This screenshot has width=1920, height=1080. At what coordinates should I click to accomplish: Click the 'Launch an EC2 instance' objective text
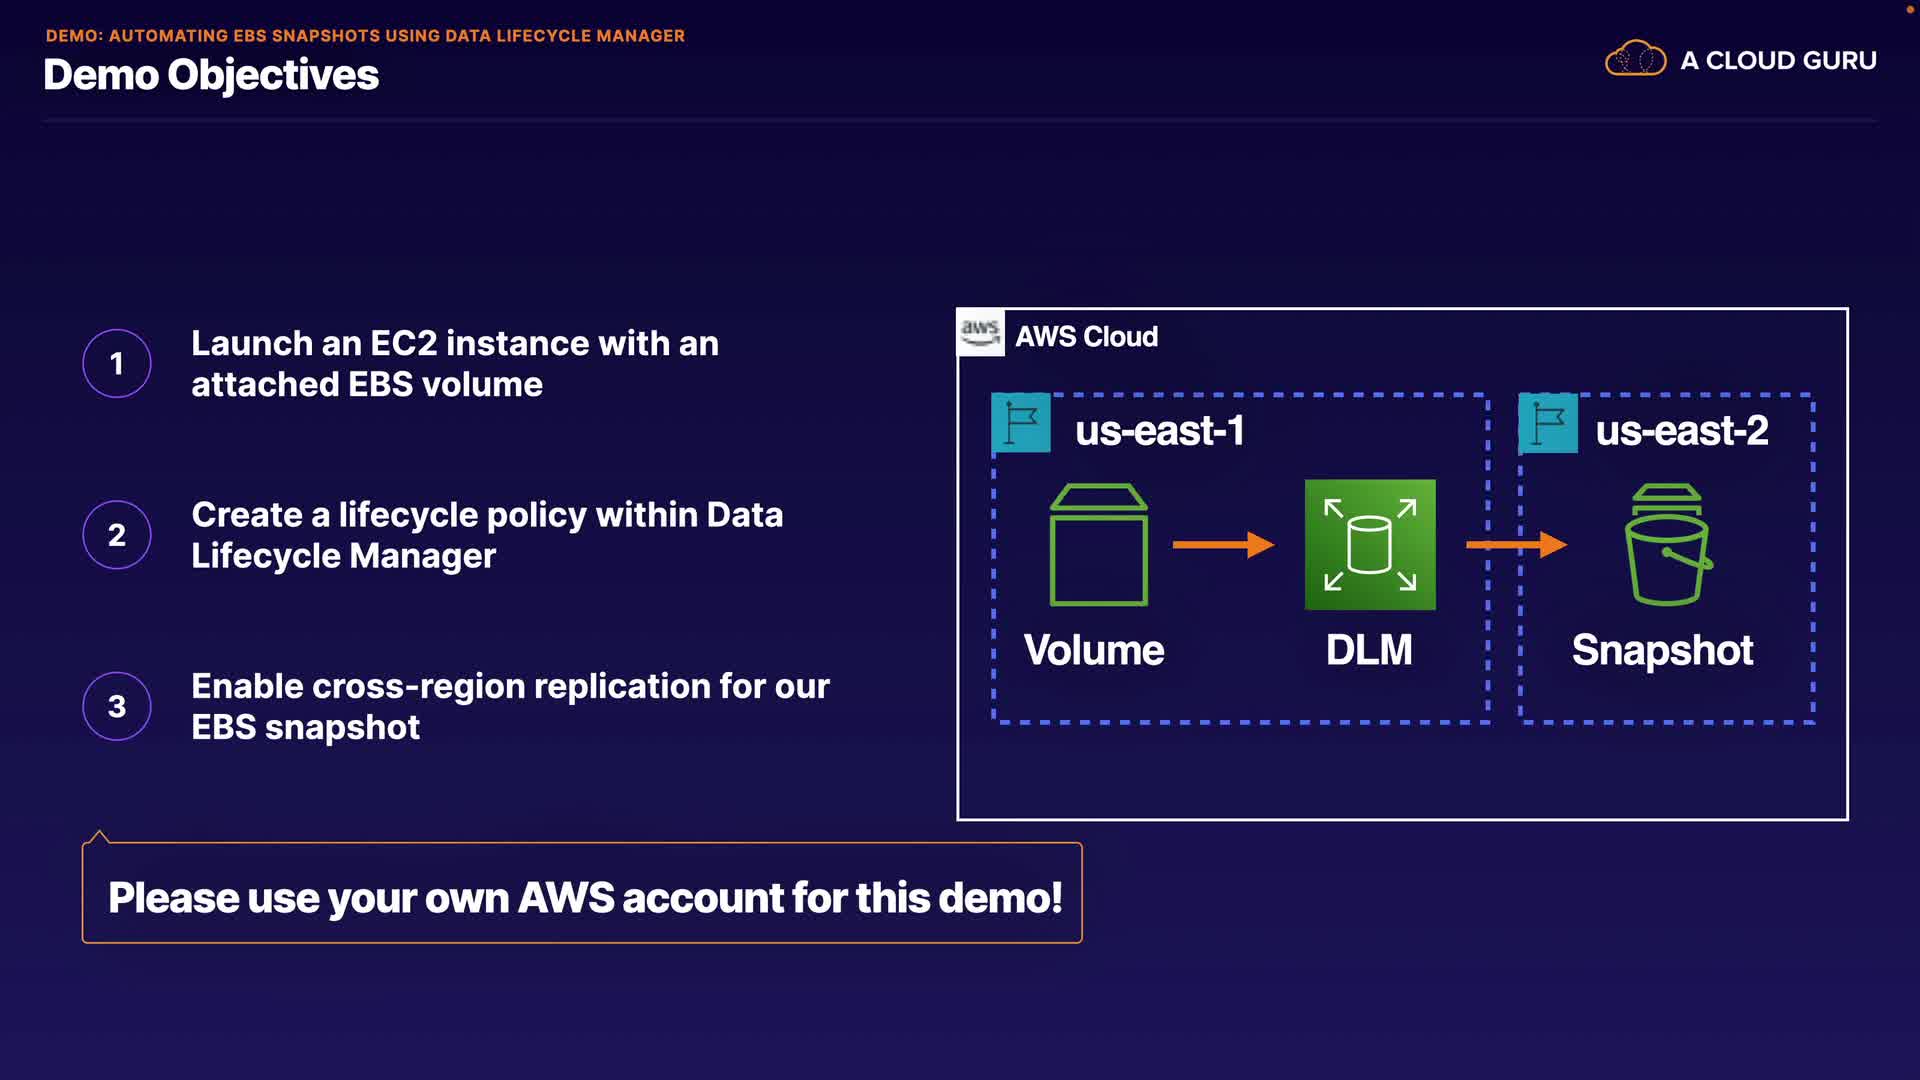pos(455,364)
